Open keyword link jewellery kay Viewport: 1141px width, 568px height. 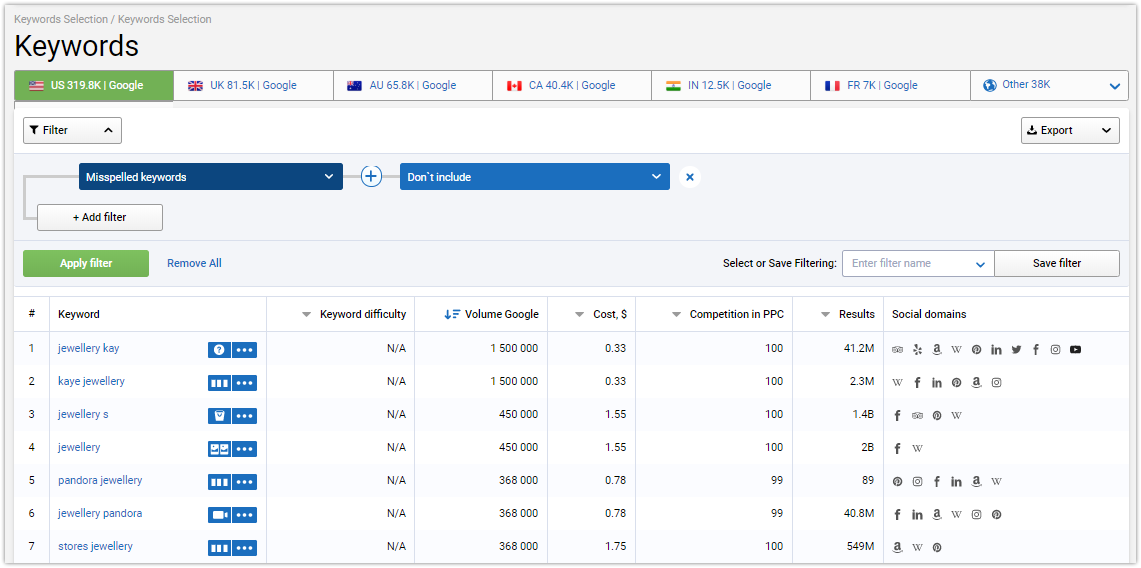coord(89,348)
